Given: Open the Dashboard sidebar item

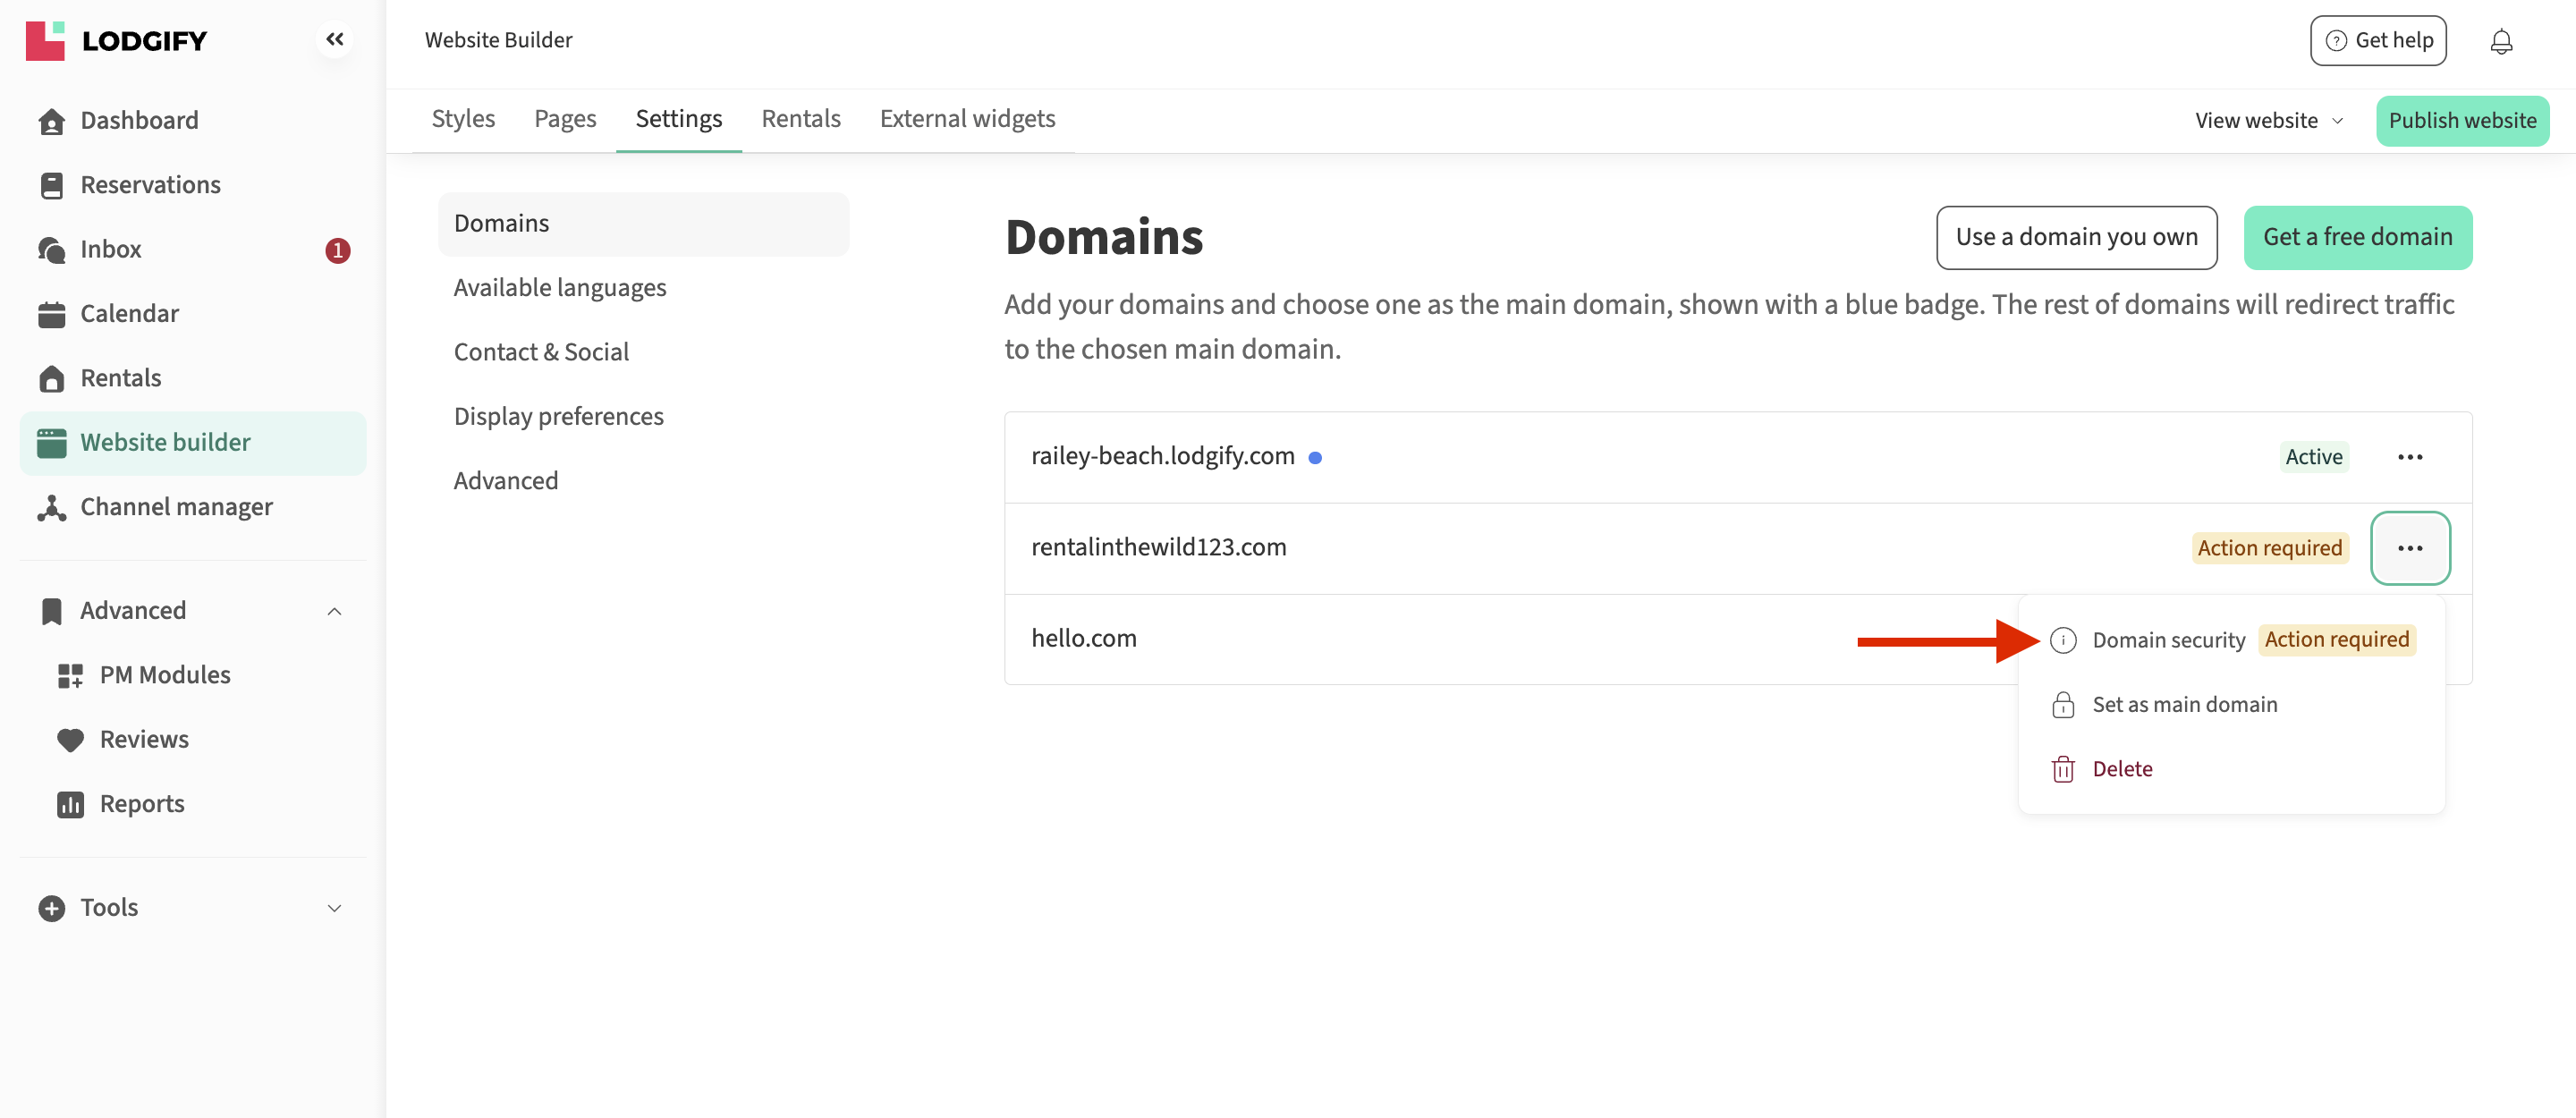Looking at the screenshot, I should click(x=138, y=120).
